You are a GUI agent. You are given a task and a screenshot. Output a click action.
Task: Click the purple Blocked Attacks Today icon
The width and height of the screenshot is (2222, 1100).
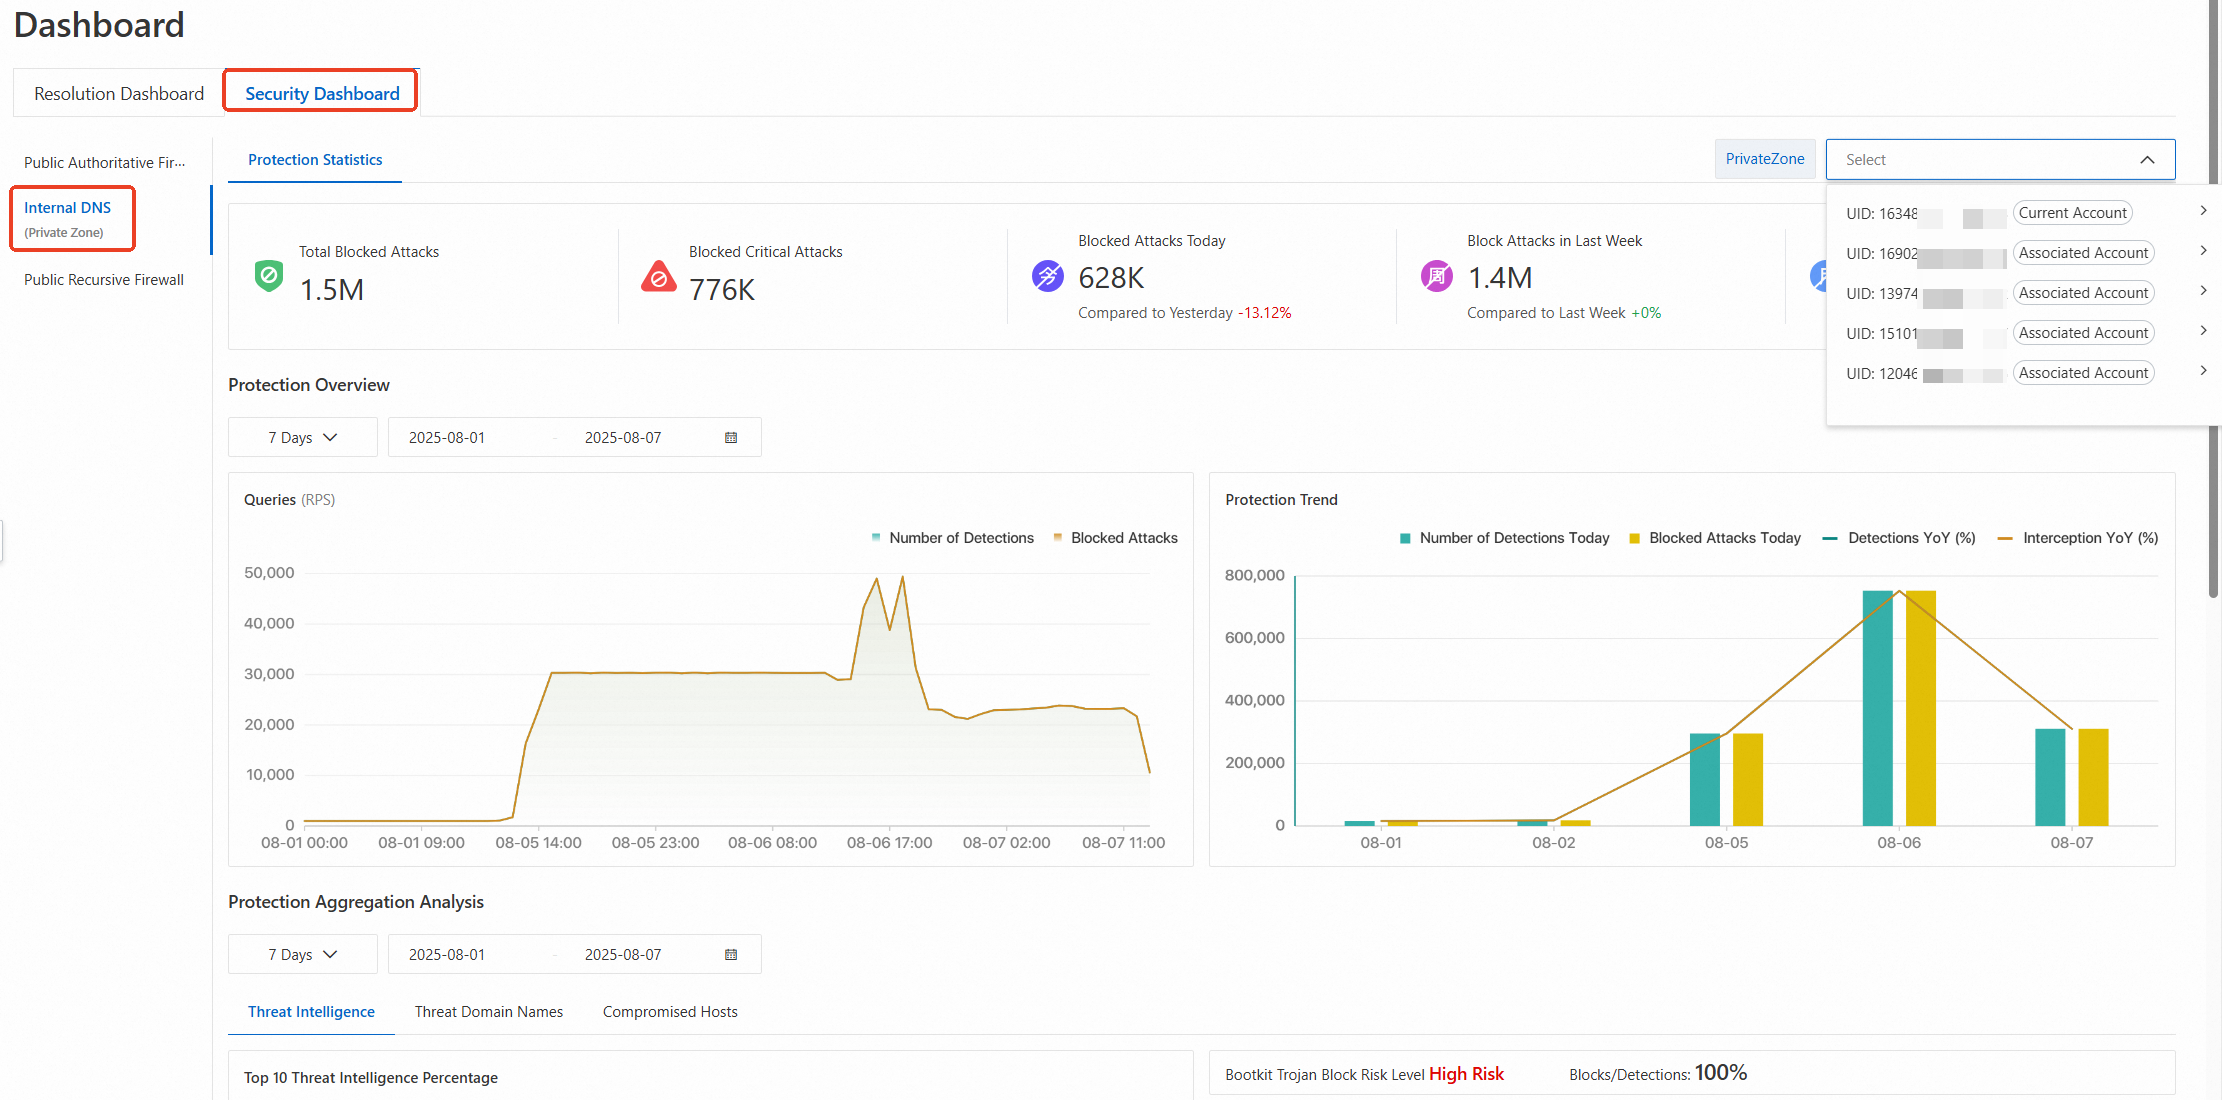(1047, 276)
